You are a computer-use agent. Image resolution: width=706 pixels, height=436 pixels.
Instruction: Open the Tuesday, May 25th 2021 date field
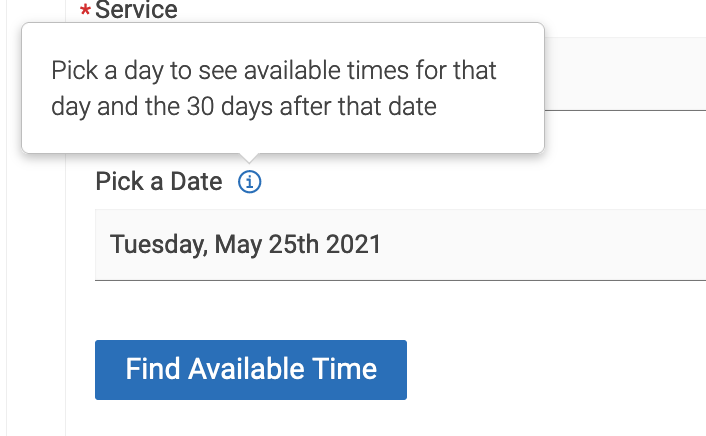pyautogui.click(x=400, y=245)
